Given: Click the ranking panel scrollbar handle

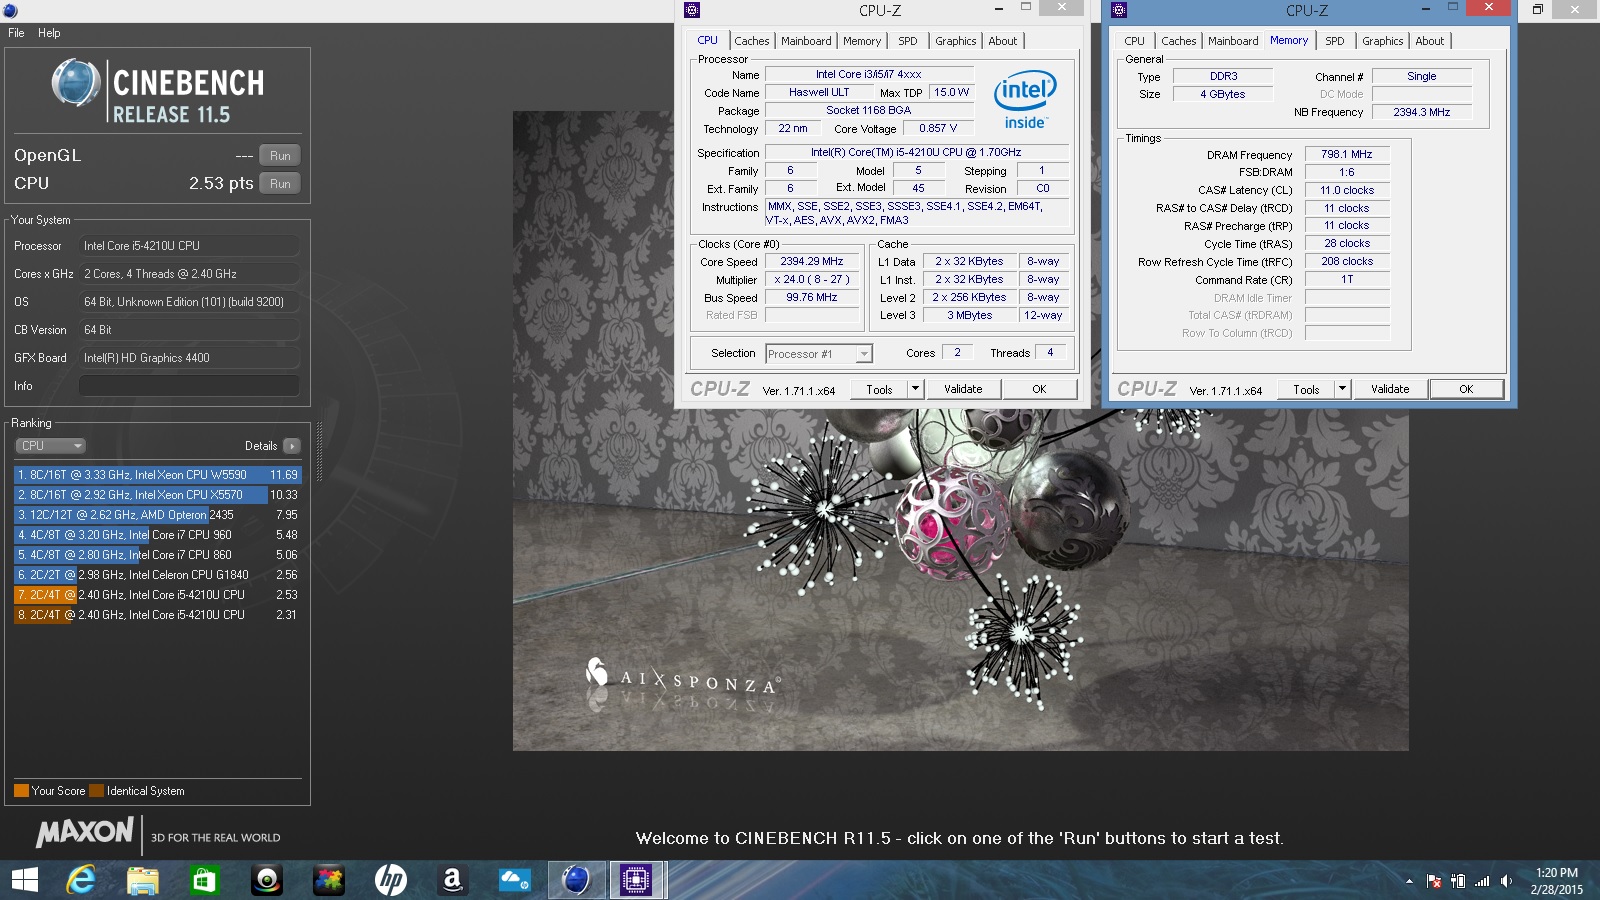Looking at the screenshot, I should [319, 452].
